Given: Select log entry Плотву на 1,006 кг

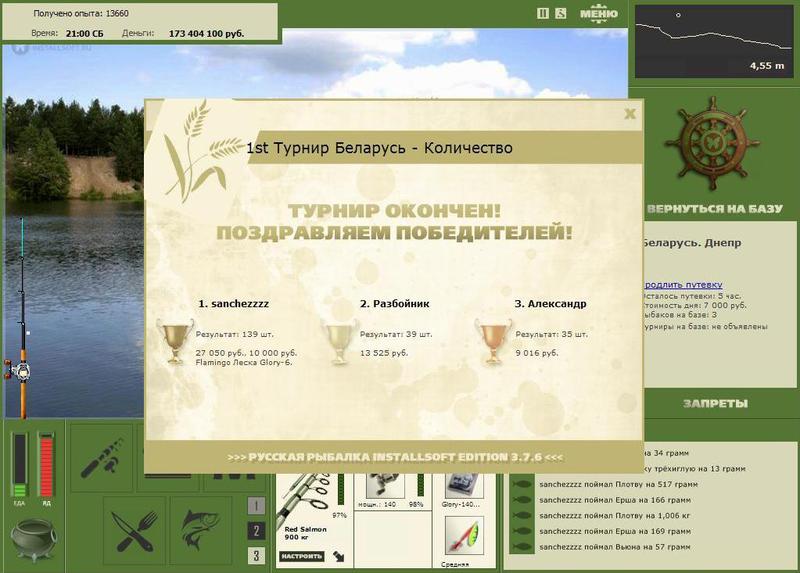Looking at the screenshot, I should coord(614,516).
